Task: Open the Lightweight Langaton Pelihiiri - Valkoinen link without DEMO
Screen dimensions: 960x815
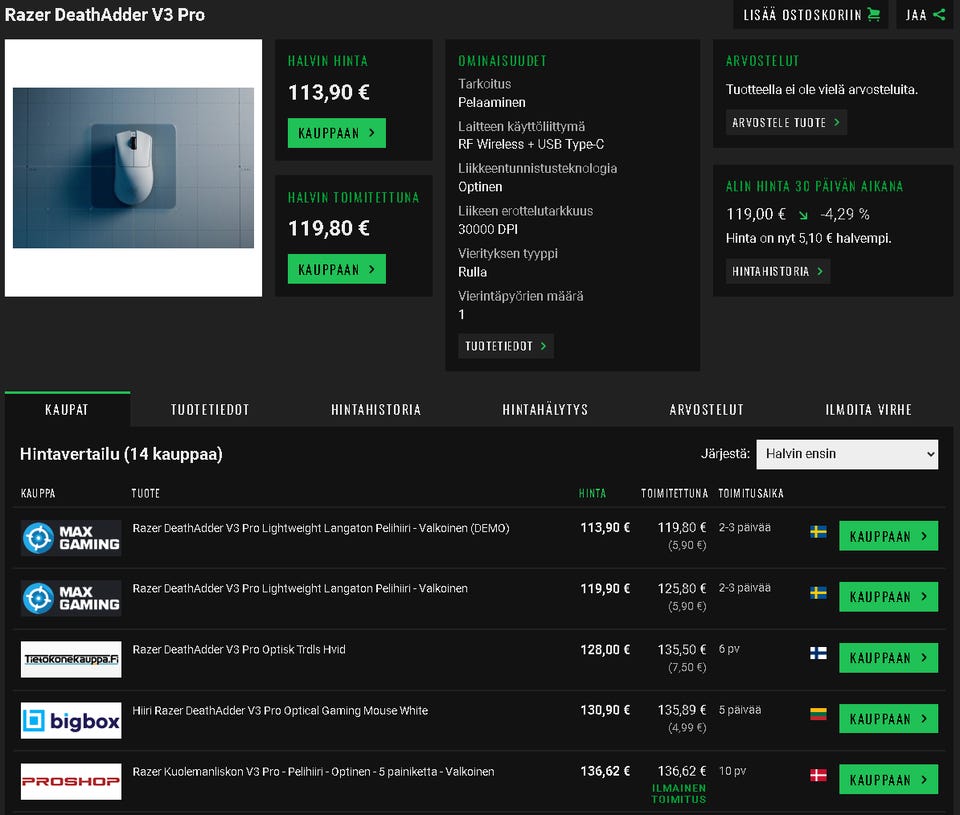Action: 300,588
